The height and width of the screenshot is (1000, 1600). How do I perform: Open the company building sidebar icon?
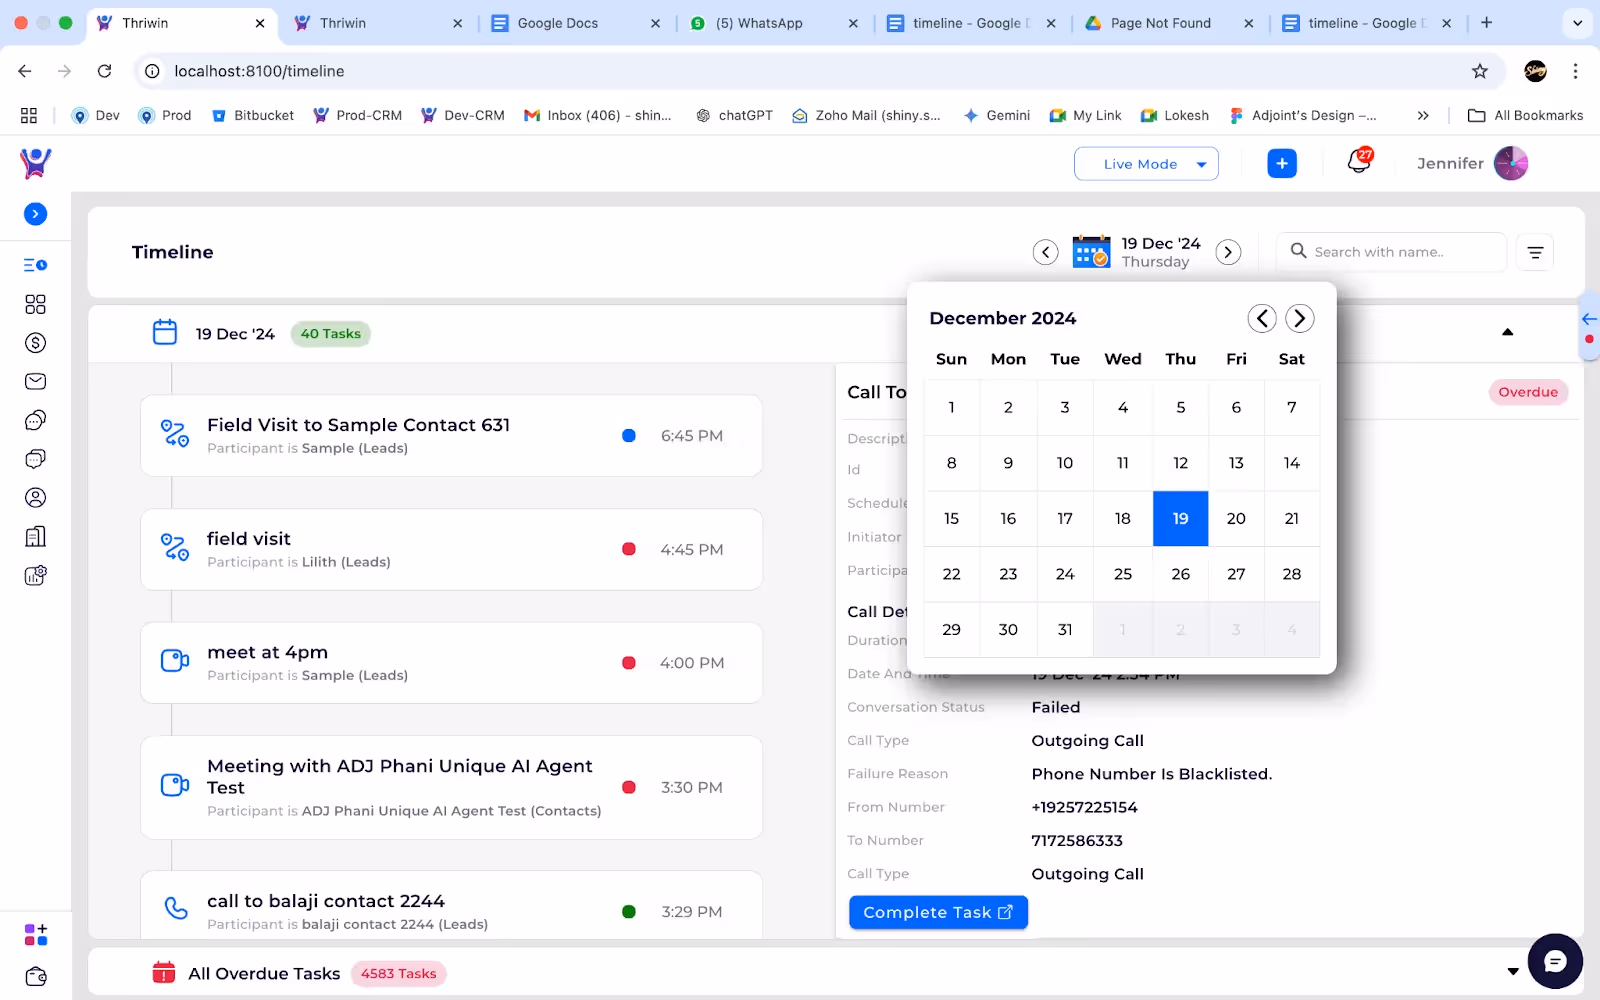click(x=35, y=536)
